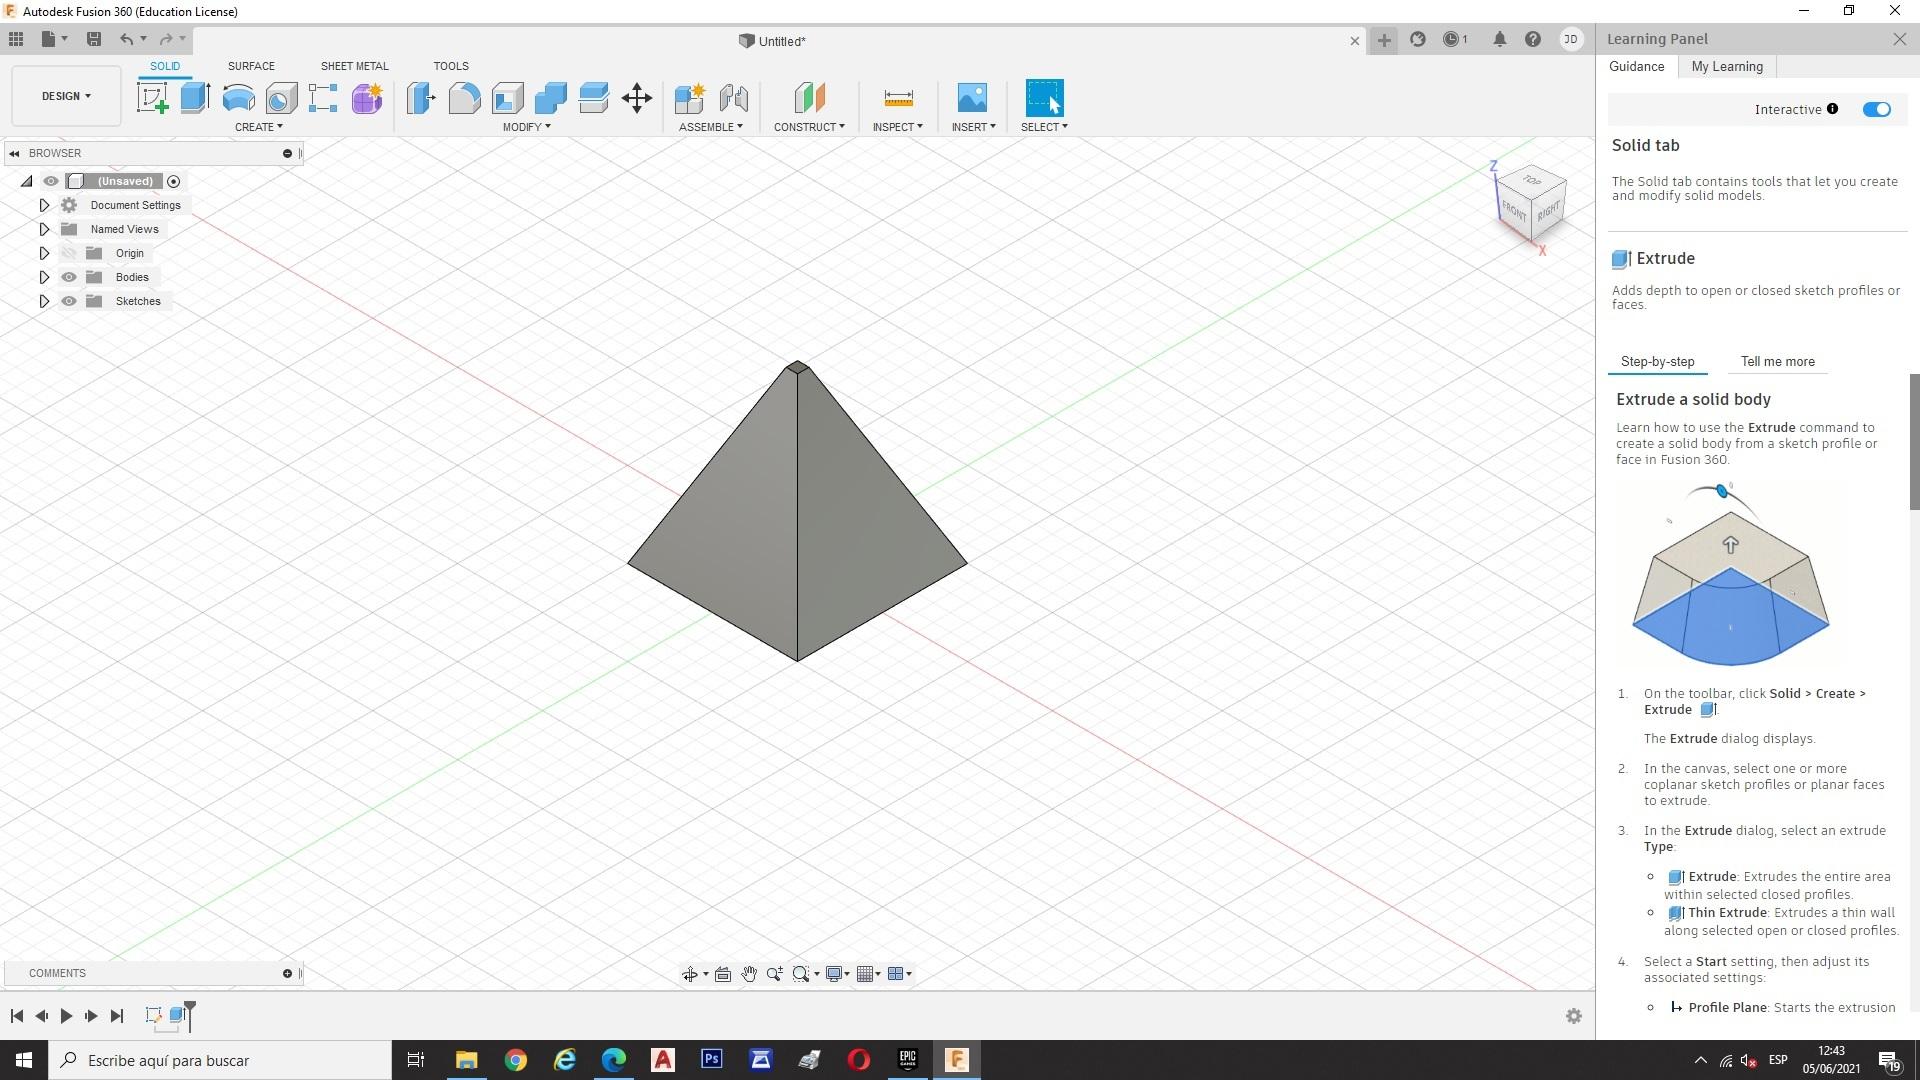Viewport: 1920px width, 1080px height.
Task: Hide the Bodies folder visibility
Action: coord(69,277)
